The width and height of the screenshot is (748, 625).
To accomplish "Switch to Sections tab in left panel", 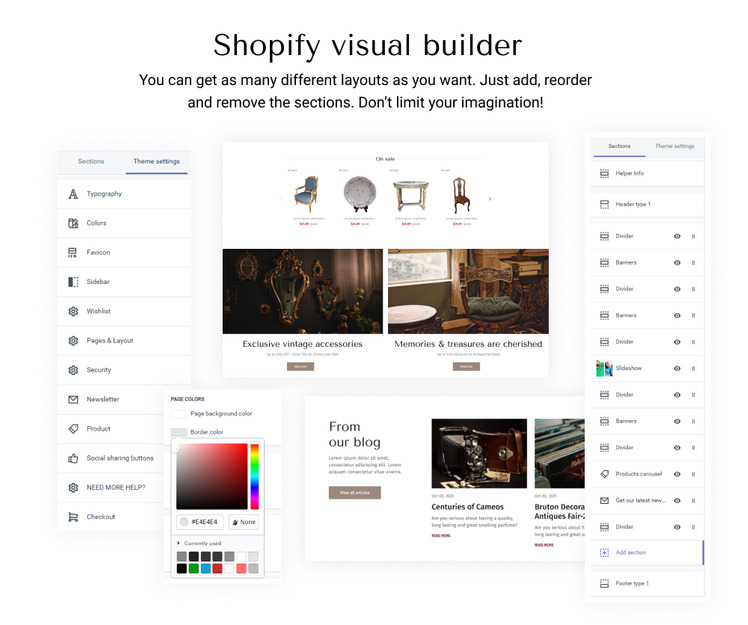I will point(91,161).
